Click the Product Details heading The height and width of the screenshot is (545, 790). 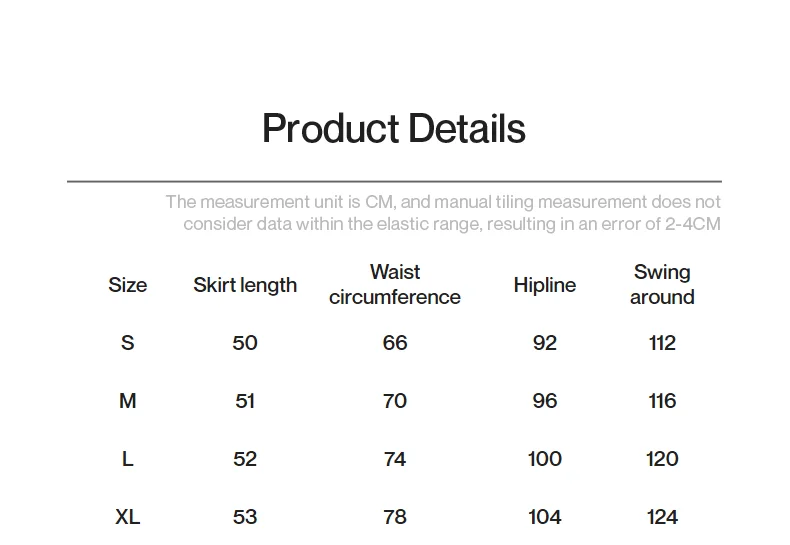[393, 129]
